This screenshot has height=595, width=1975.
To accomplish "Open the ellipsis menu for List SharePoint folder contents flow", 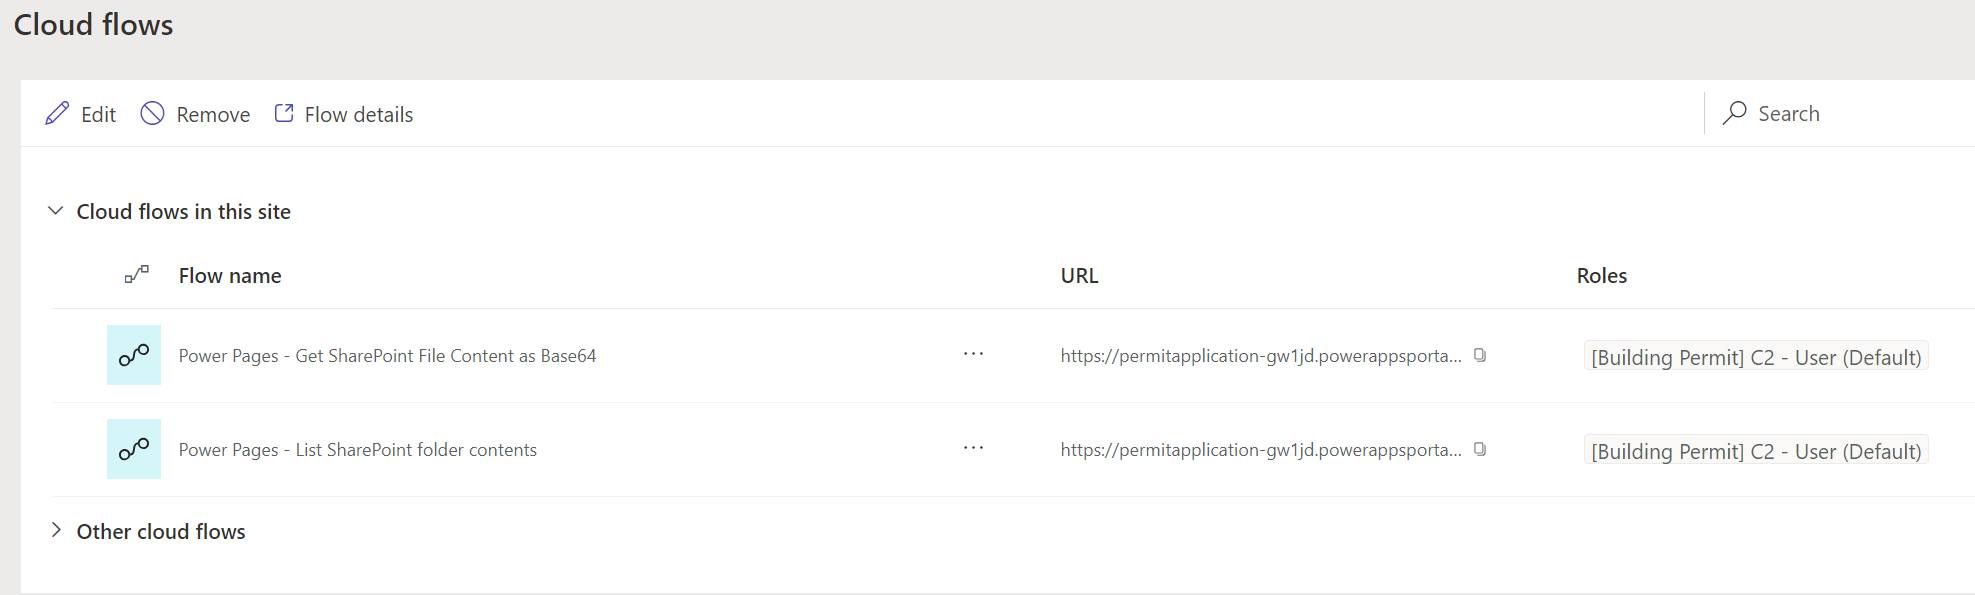I will tap(972, 448).
